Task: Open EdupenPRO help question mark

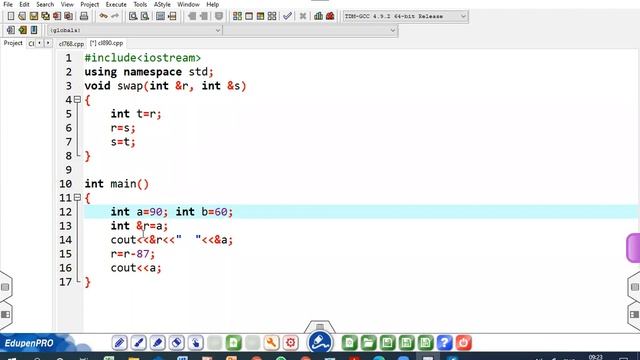Action: click(444, 343)
